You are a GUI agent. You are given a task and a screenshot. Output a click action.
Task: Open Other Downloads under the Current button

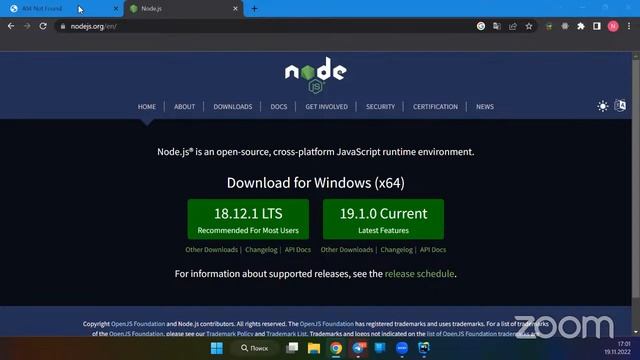(x=347, y=249)
